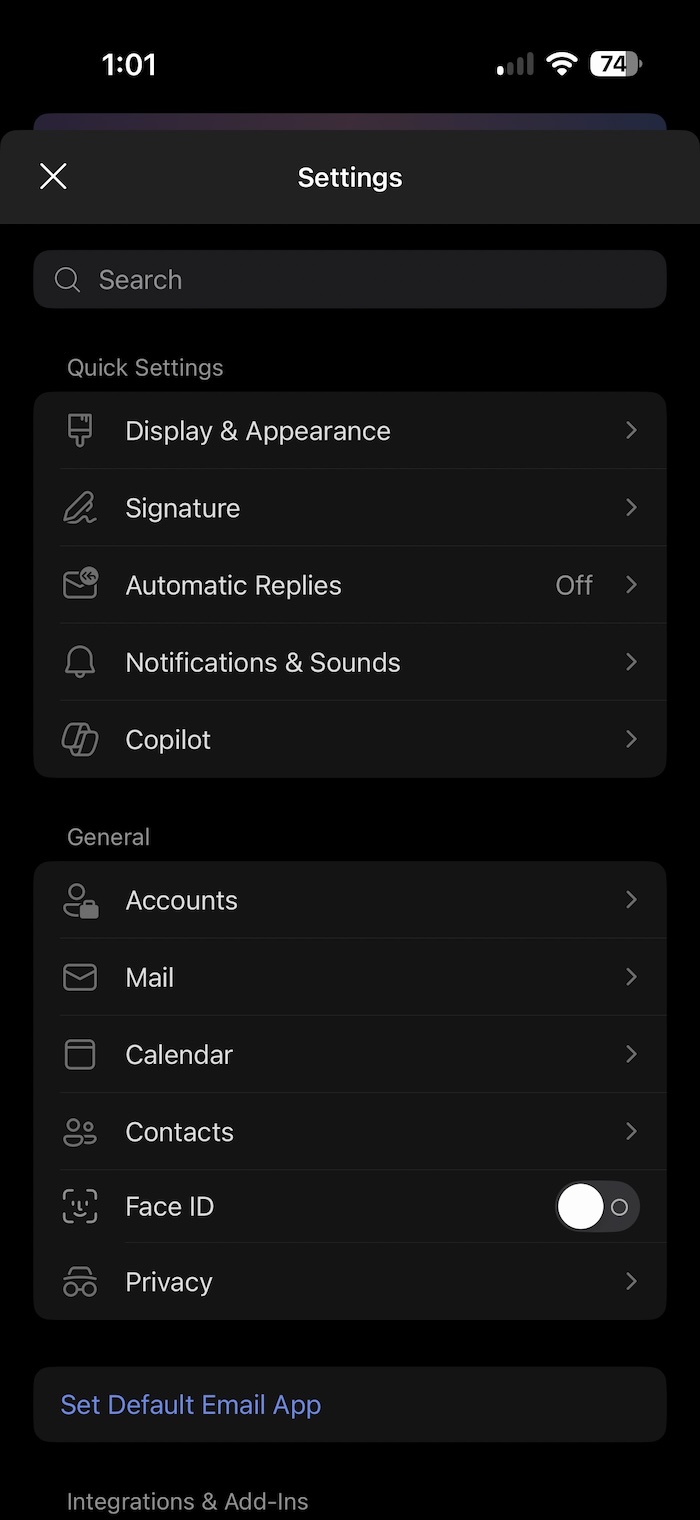This screenshot has width=700, height=1520.
Task: Open Notifications & Sounds settings
Action: pyautogui.click(x=350, y=662)
